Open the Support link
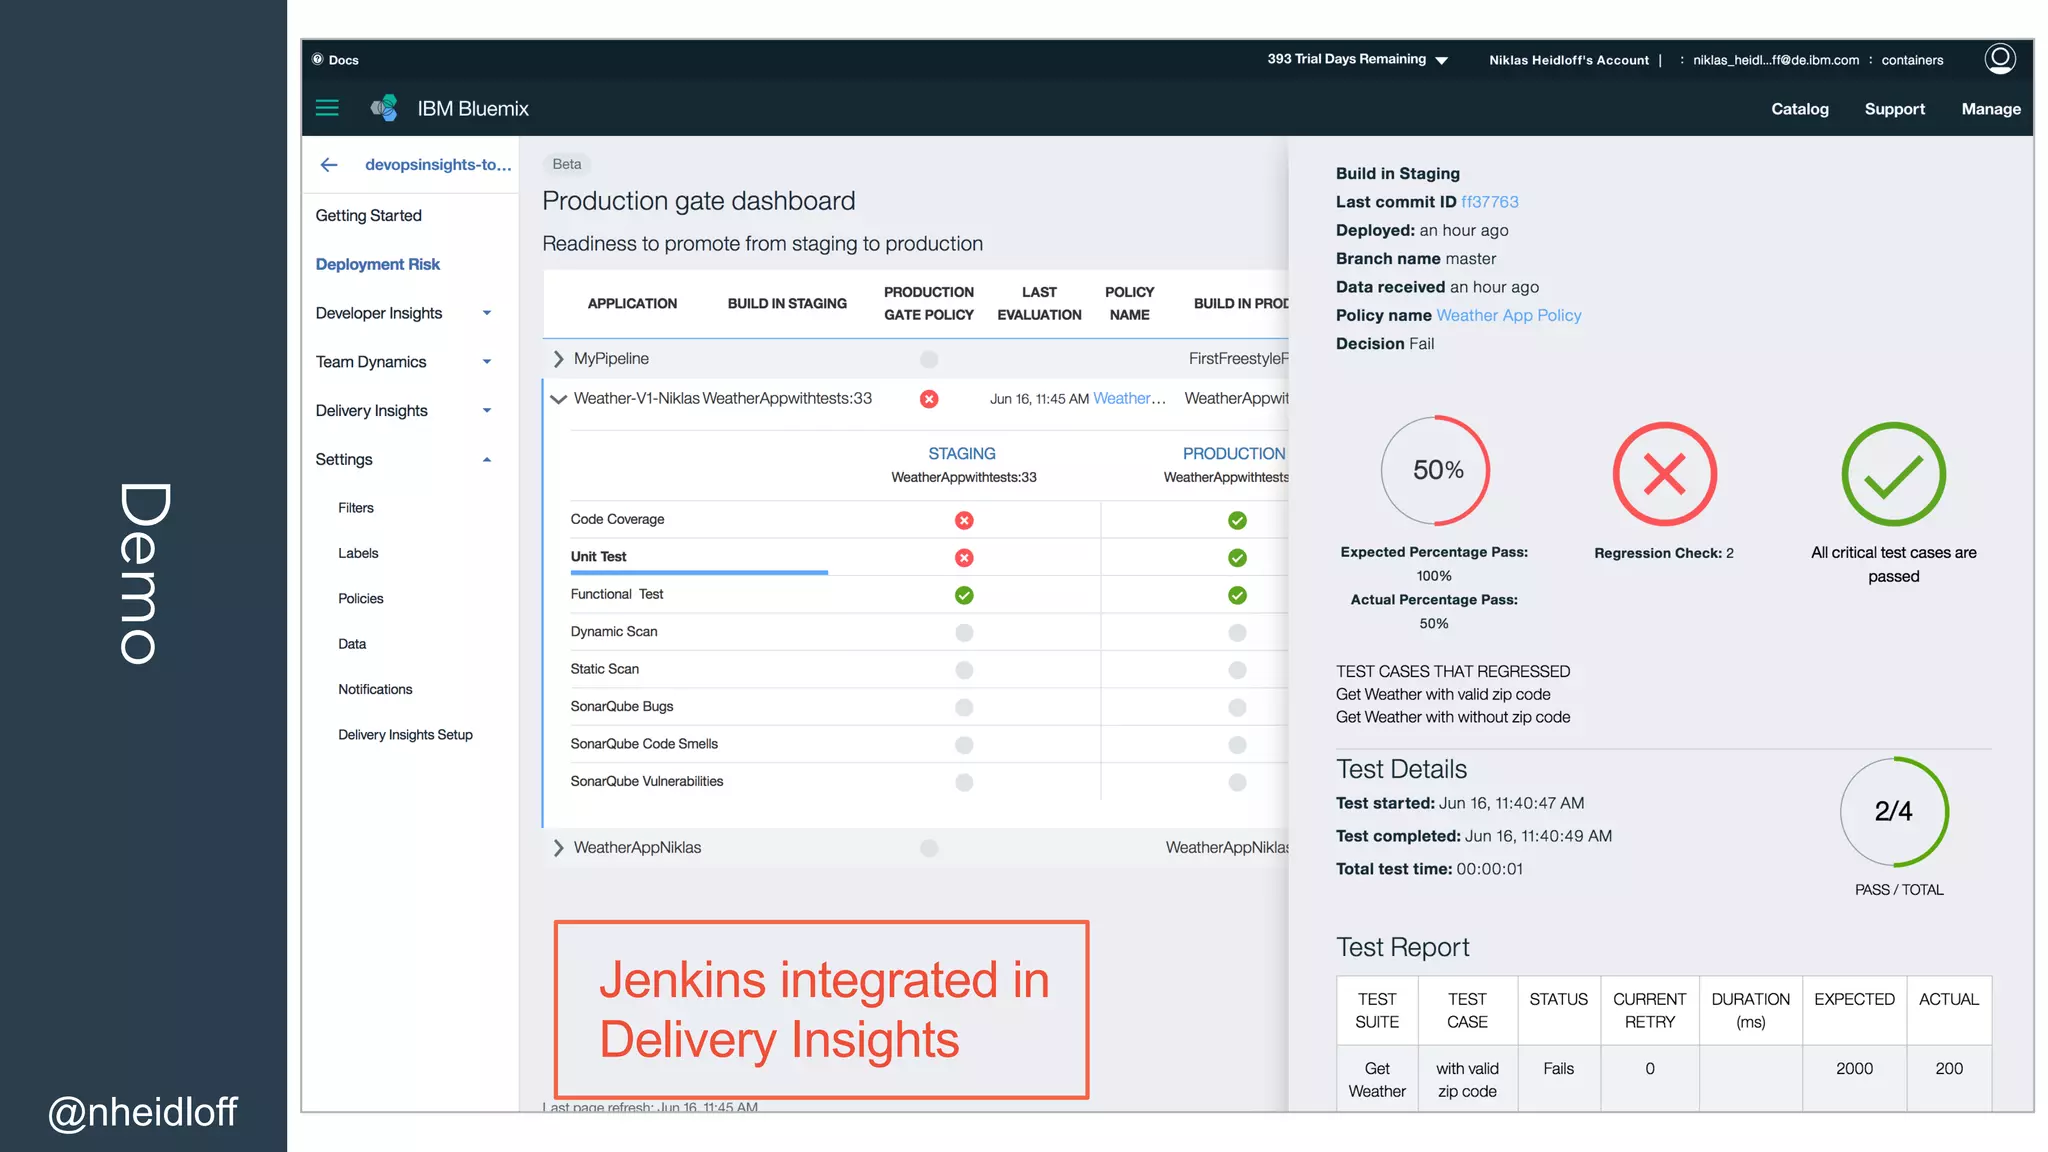Image resolution: width=2048 pixels, height=1152 pixels. (1894, 109)
